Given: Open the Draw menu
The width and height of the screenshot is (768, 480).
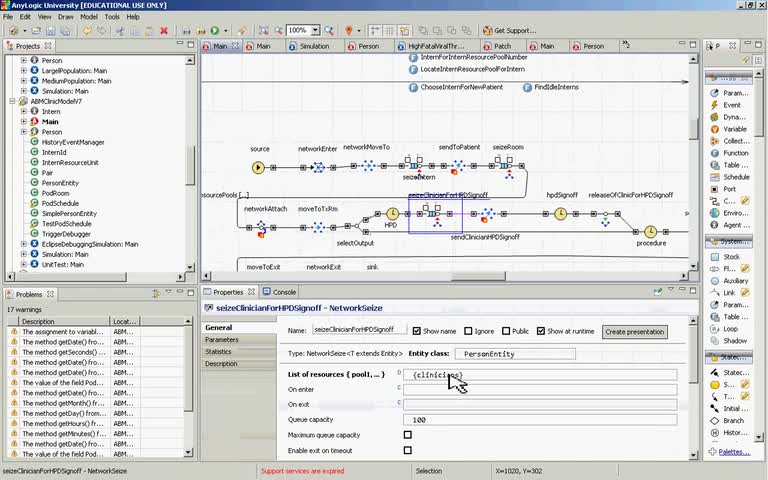Looking at the screenshot, I should 66,17.
